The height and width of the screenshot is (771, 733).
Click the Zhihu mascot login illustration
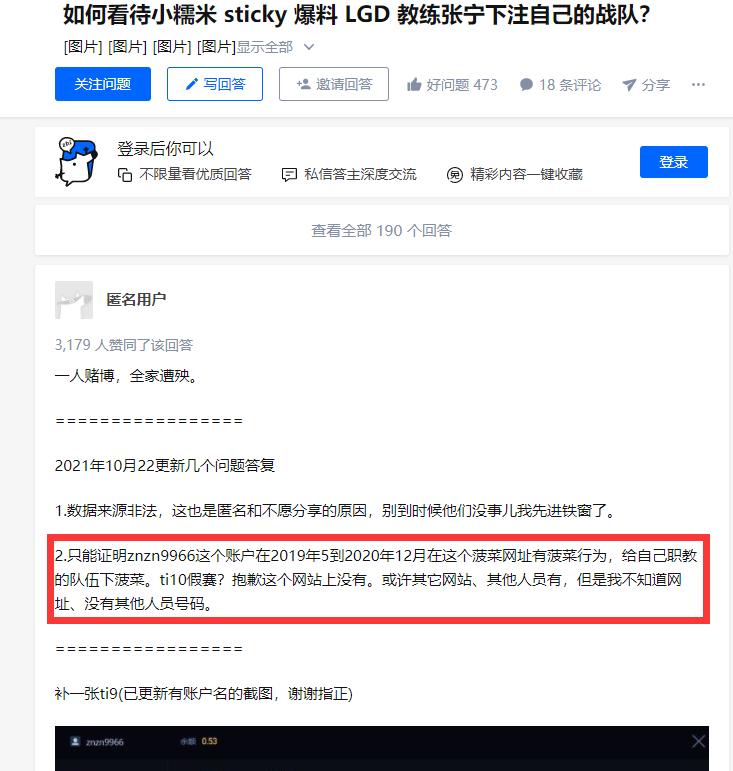coord(77,162)
